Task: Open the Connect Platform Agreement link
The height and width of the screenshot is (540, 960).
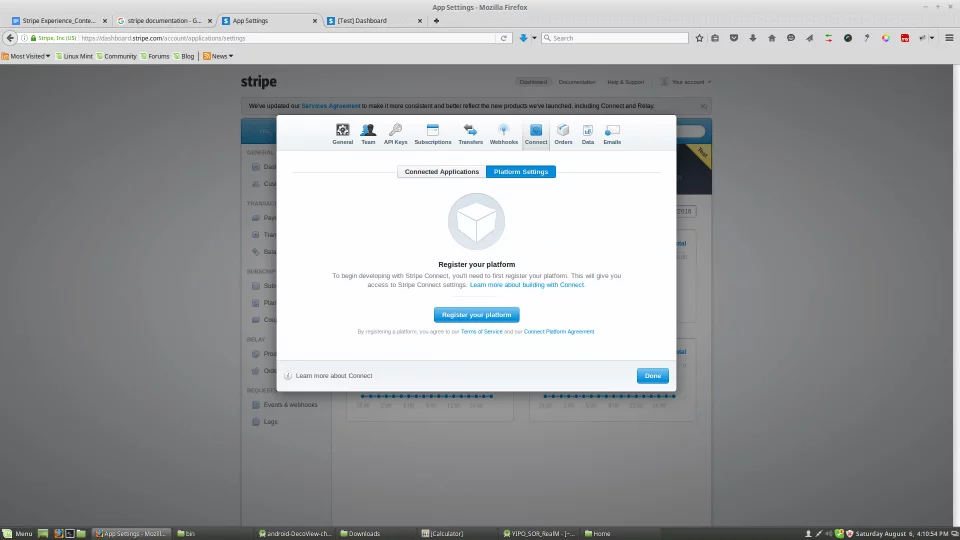Action: pos(559,332)
